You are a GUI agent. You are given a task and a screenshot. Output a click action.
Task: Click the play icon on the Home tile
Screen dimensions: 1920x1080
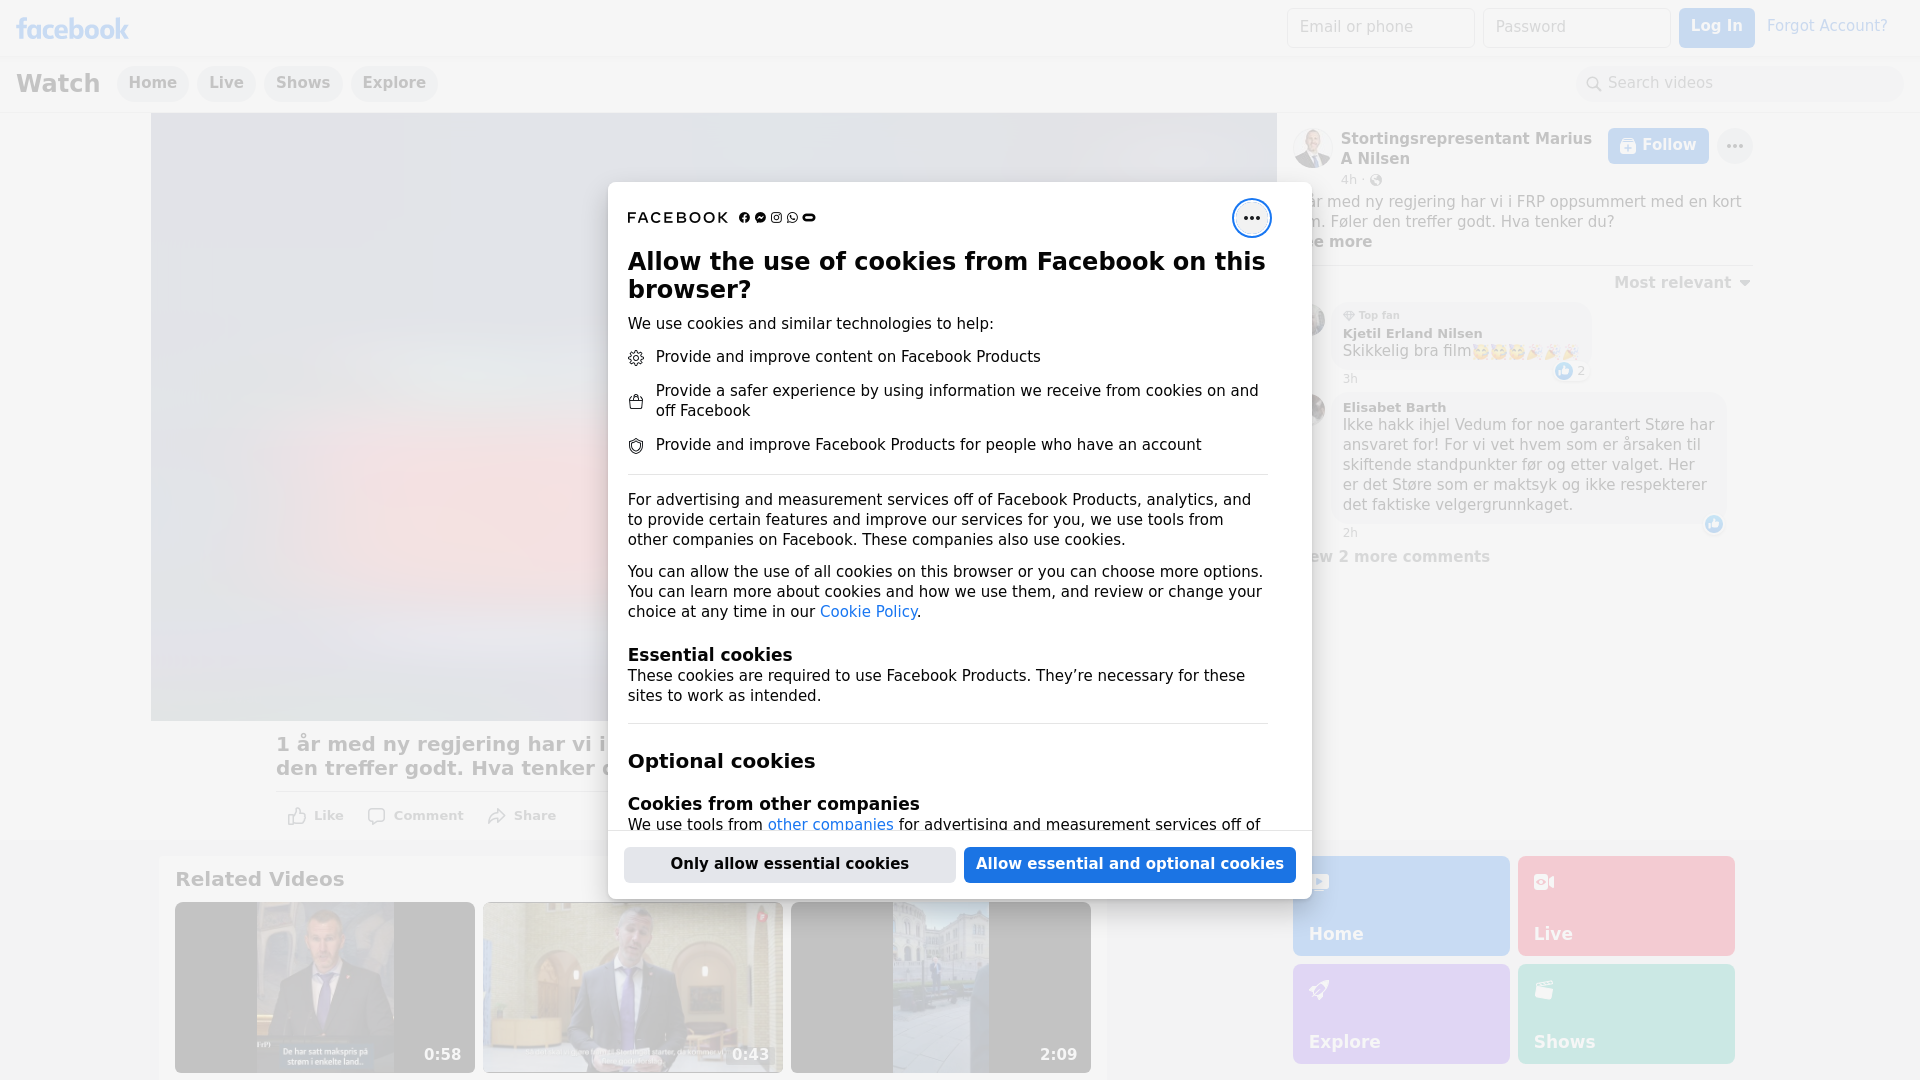[1319, 882]
